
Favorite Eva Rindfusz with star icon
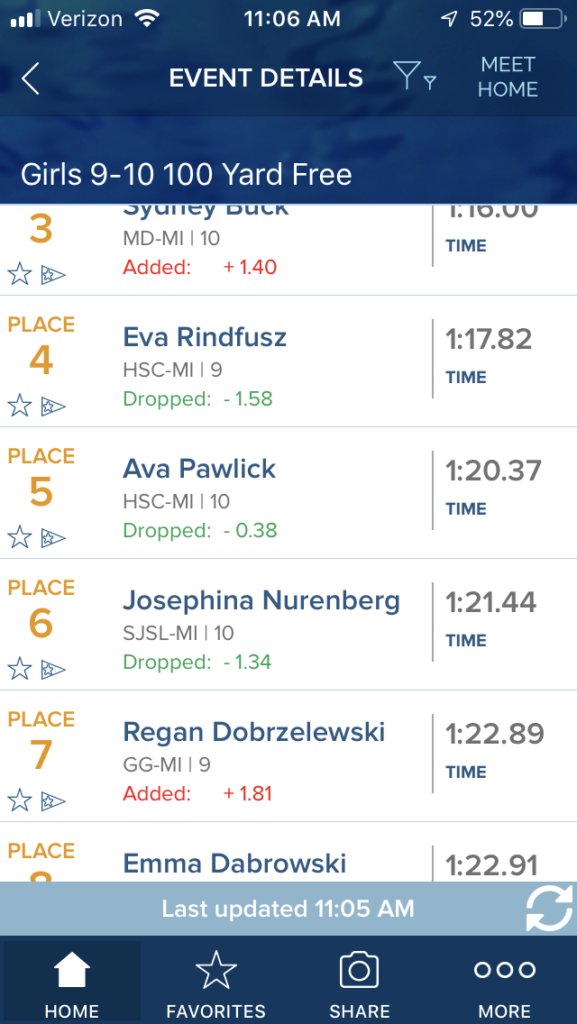20,407
